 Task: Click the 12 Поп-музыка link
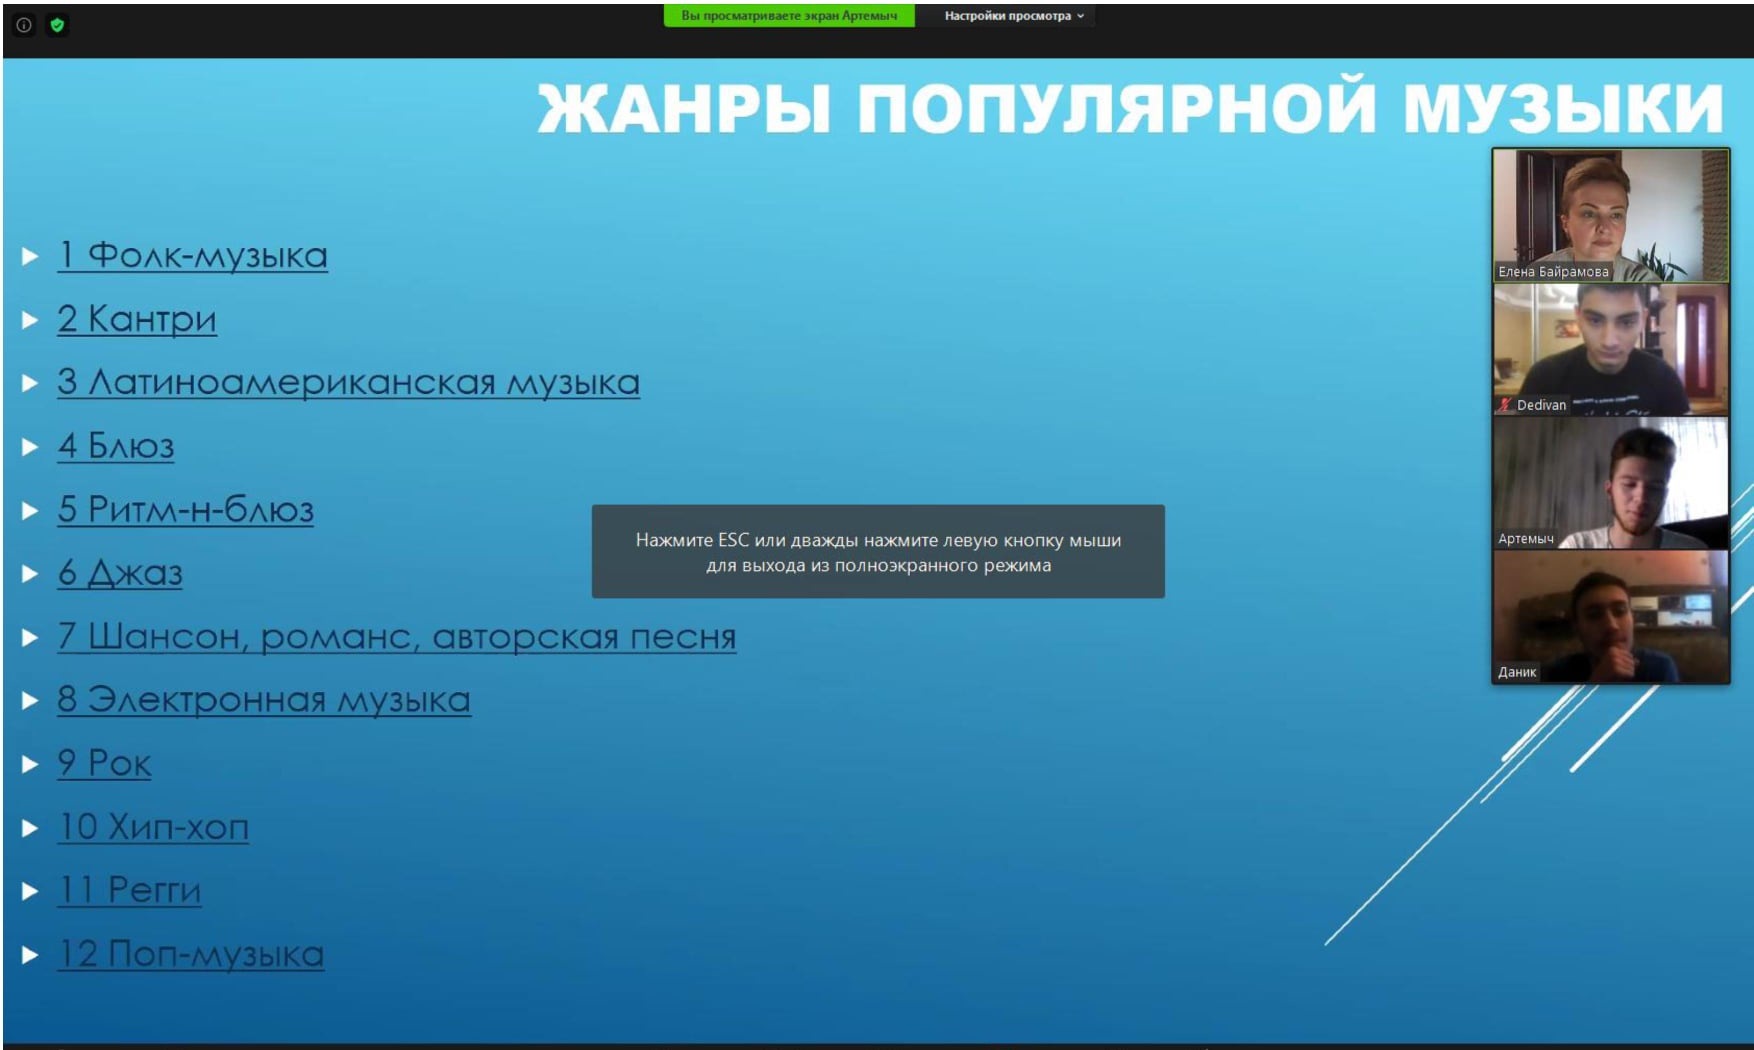(x=191, y=954)
